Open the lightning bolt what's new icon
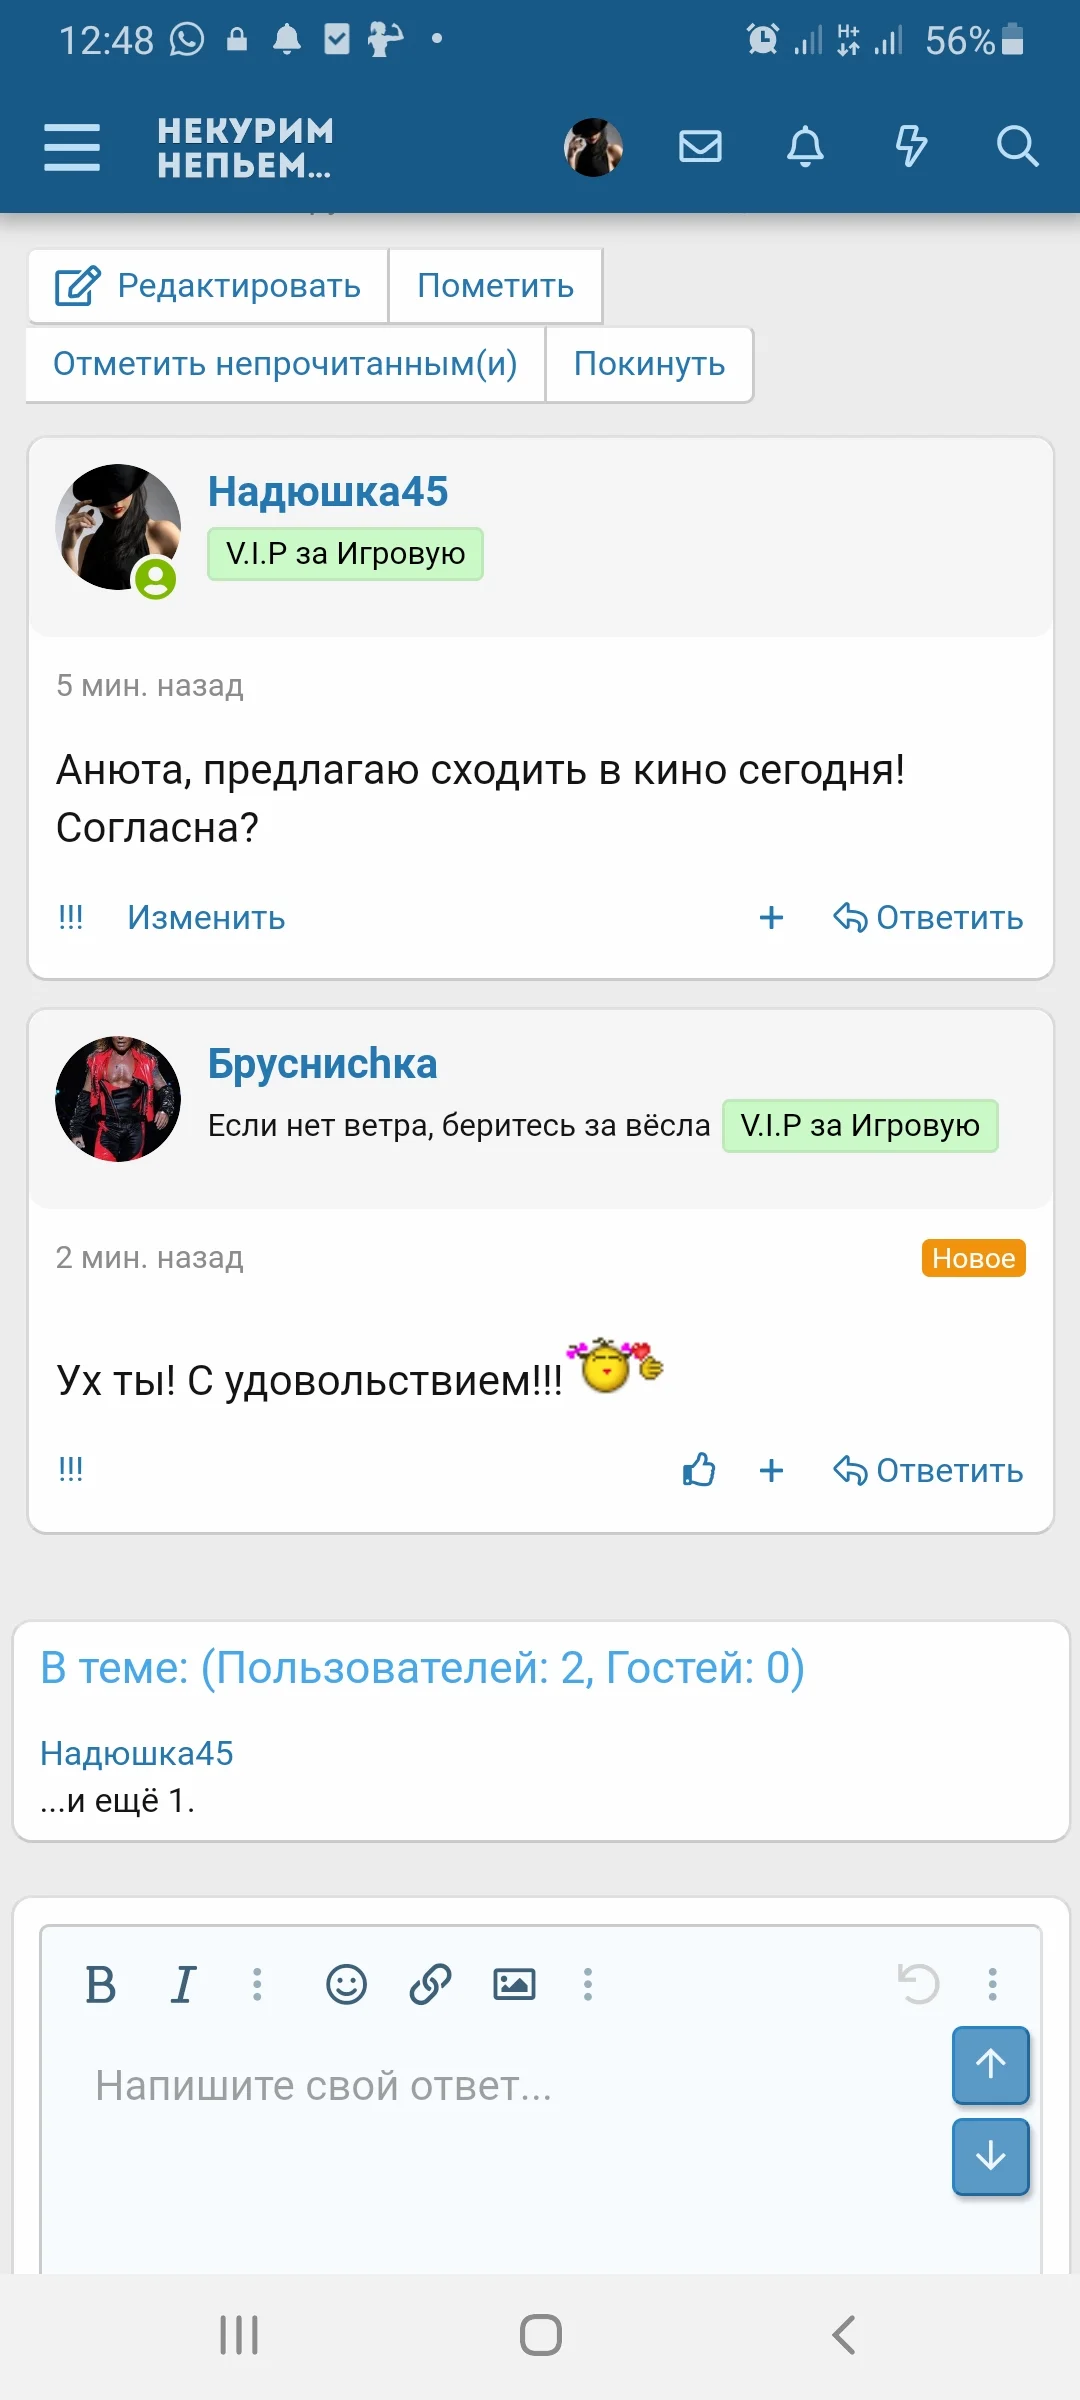Image resolution: width=1080 pixels, height=2400 pixels. tap(911, 147)
